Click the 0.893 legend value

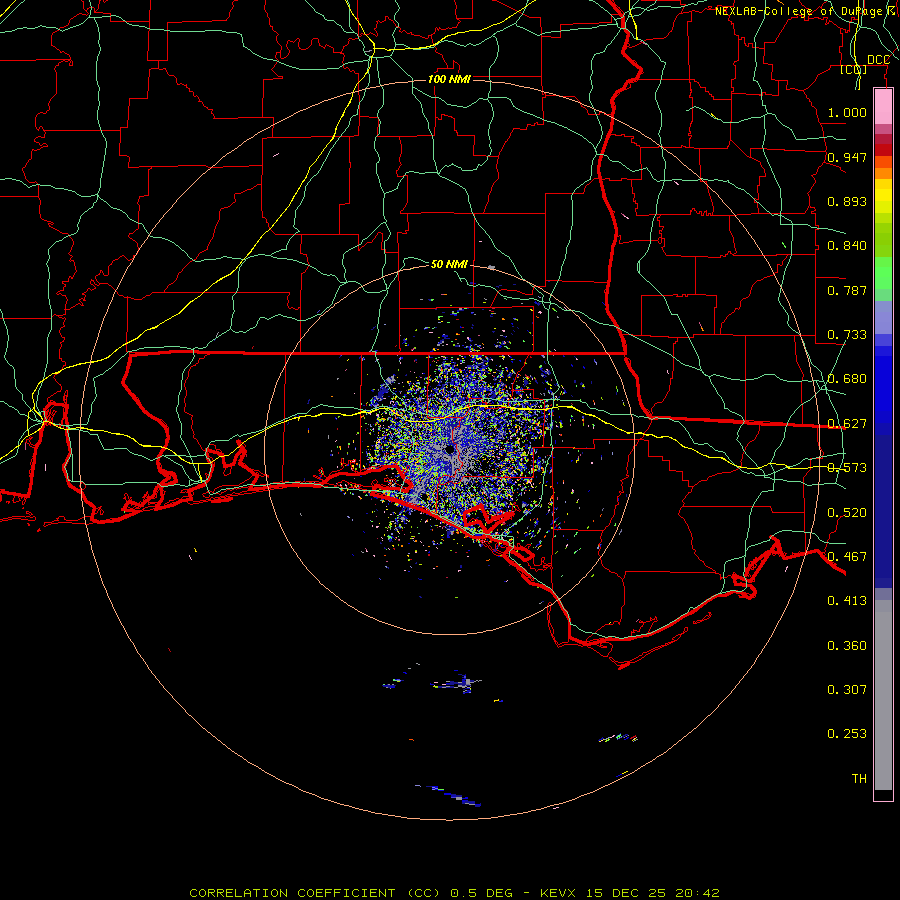[847, 201]
